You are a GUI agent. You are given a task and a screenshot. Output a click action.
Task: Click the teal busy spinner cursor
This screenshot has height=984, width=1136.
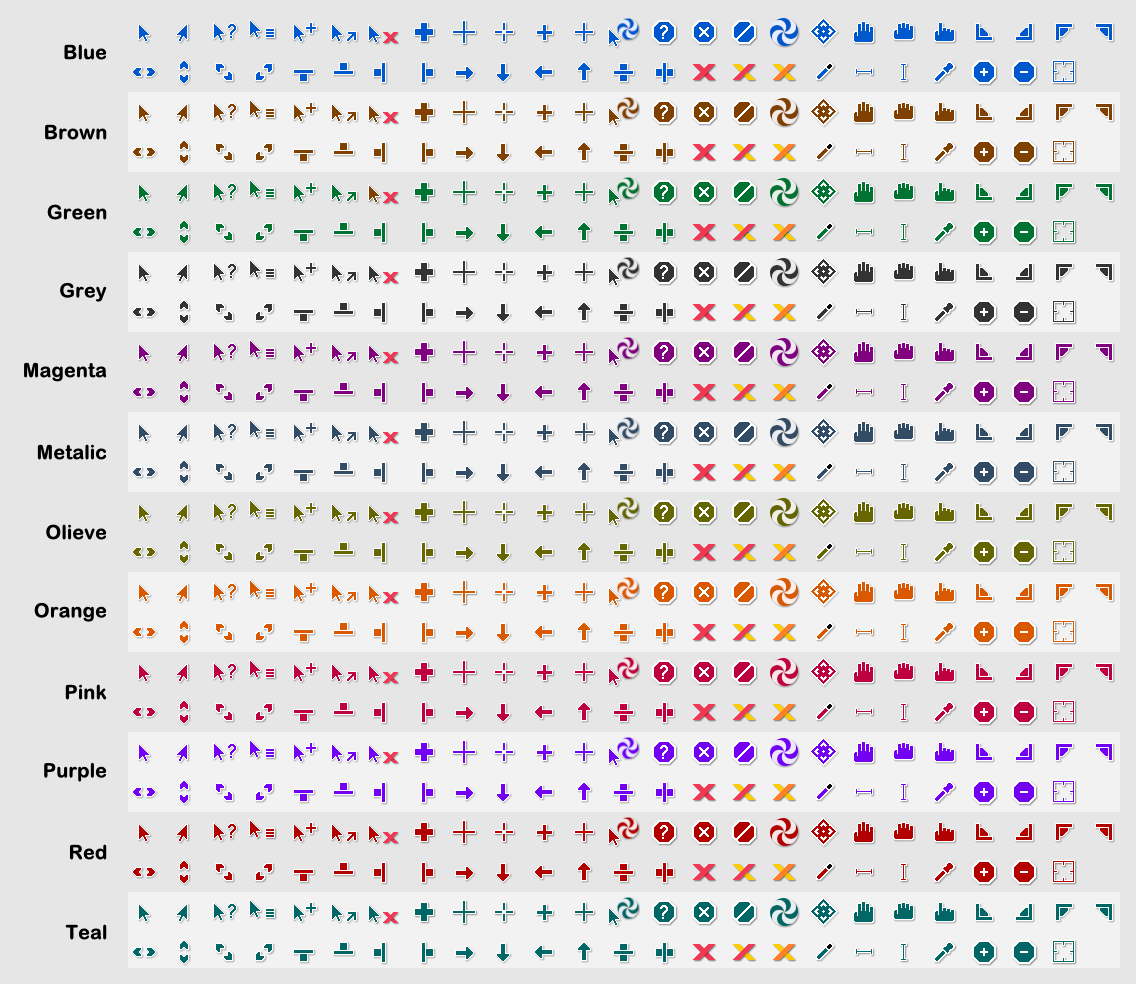click(x=784, y=912)
